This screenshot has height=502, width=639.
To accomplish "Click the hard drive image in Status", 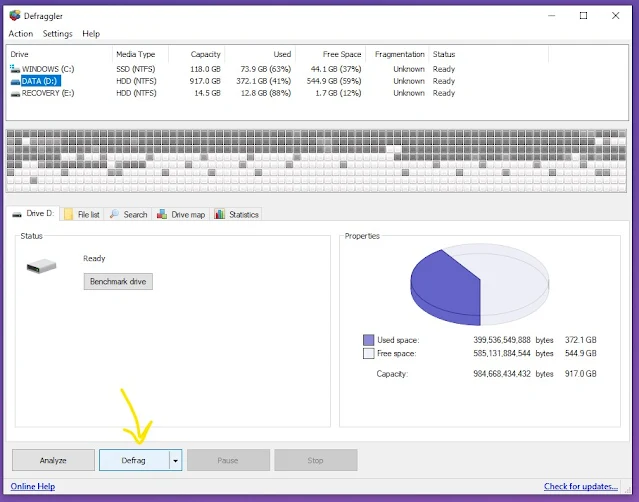I will [x=41, y=266].
